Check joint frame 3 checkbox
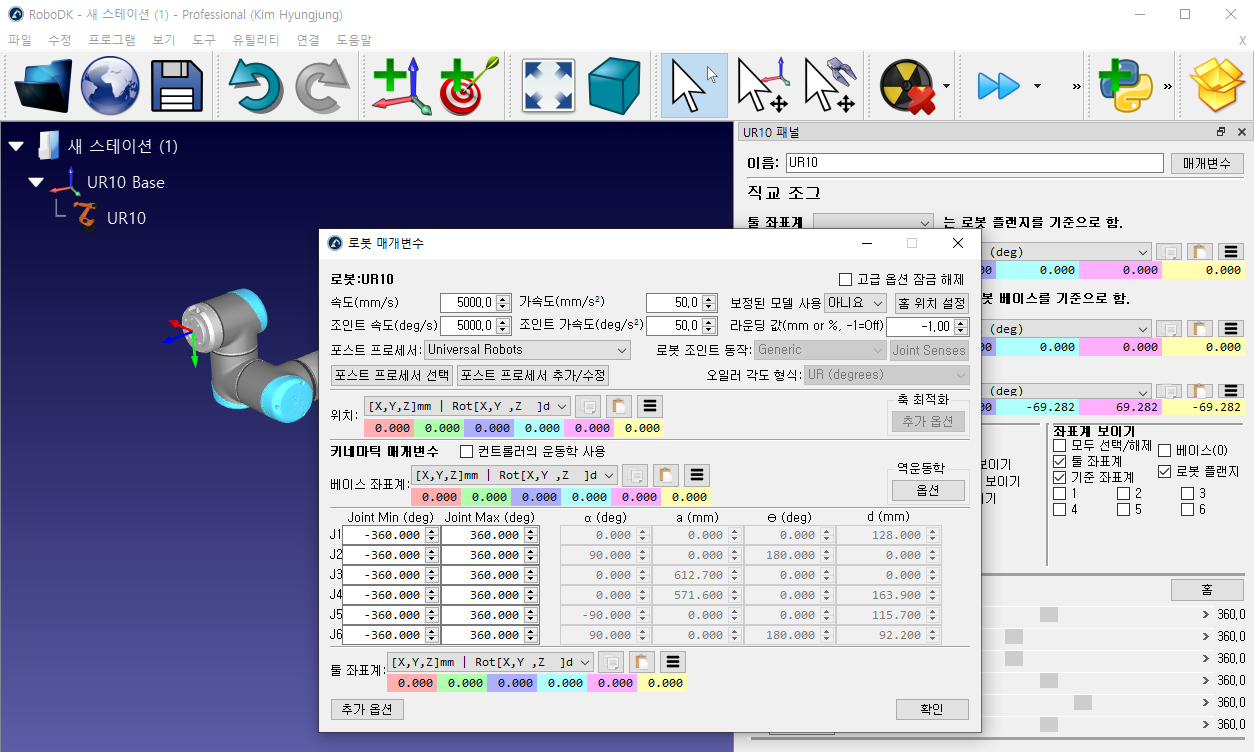Image resolution: width=1254 pixels, height=752 pixels. 1187,494
